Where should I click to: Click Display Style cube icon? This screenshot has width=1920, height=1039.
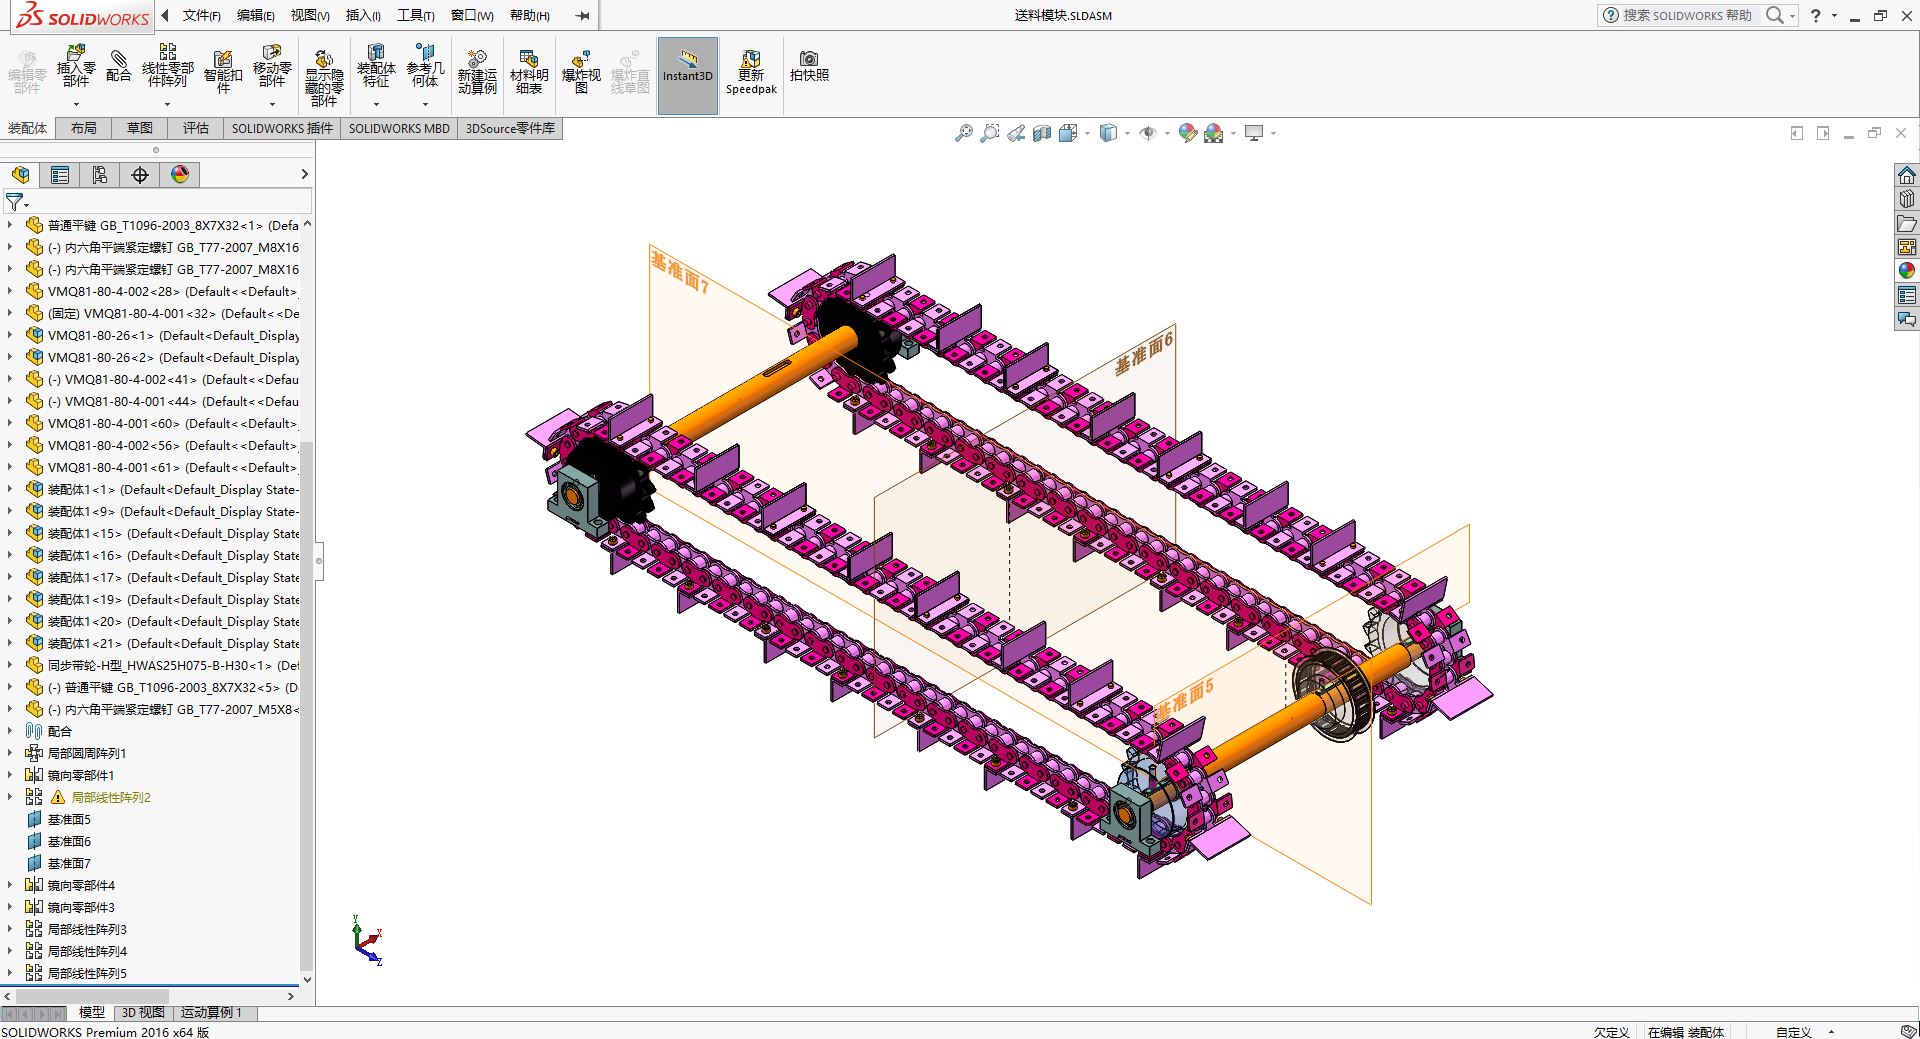[1108, 133]
